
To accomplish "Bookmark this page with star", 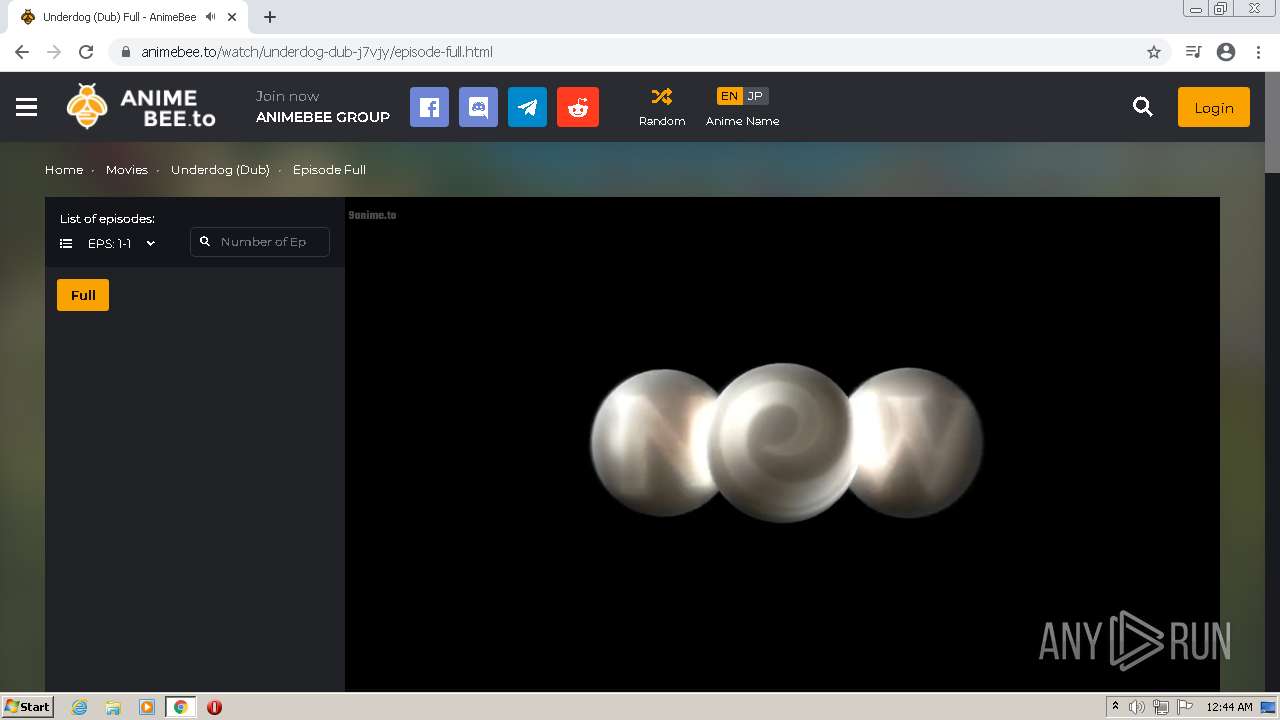I will click(x=1154, y=52).
